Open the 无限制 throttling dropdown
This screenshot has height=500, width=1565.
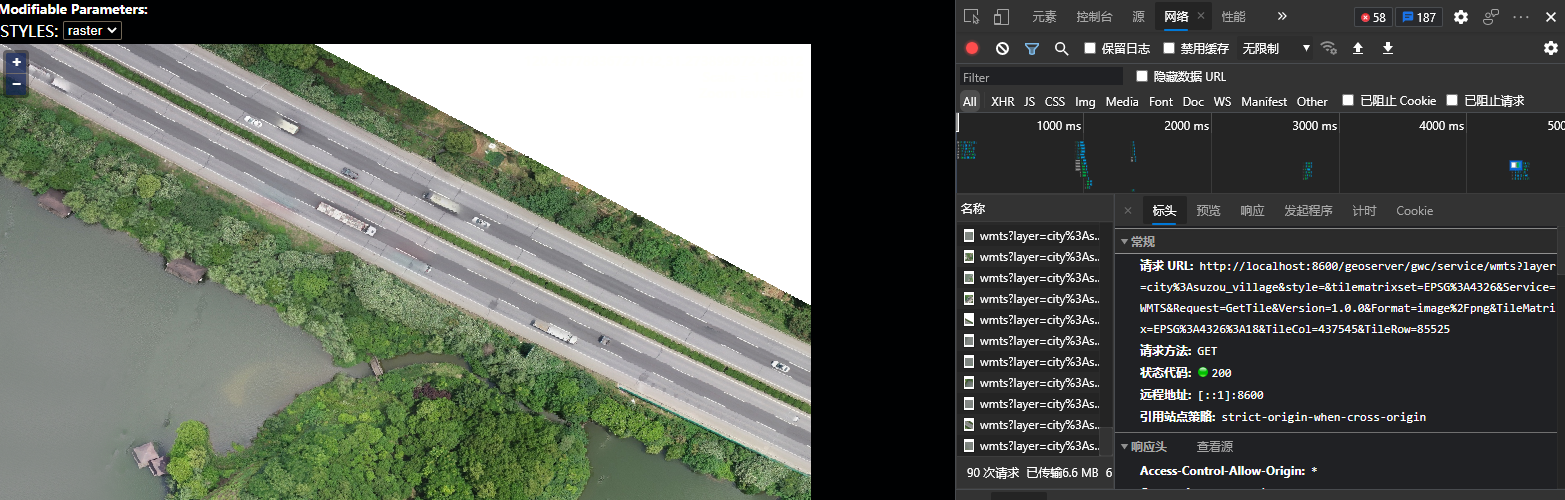[1275, 48]
